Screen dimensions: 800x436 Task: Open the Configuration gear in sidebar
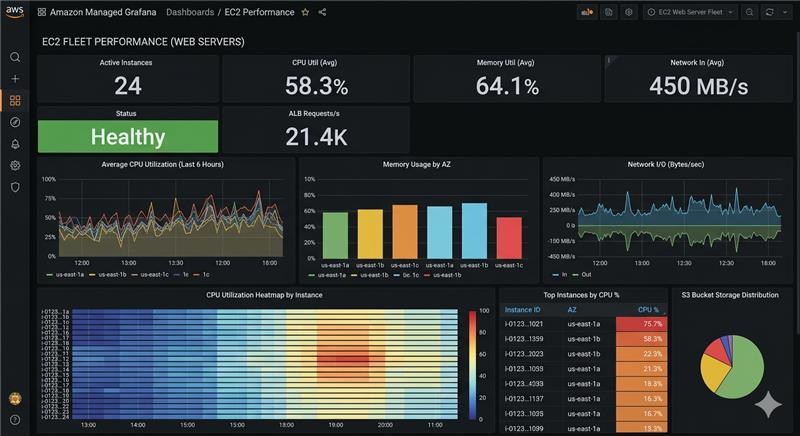(15, 165)
